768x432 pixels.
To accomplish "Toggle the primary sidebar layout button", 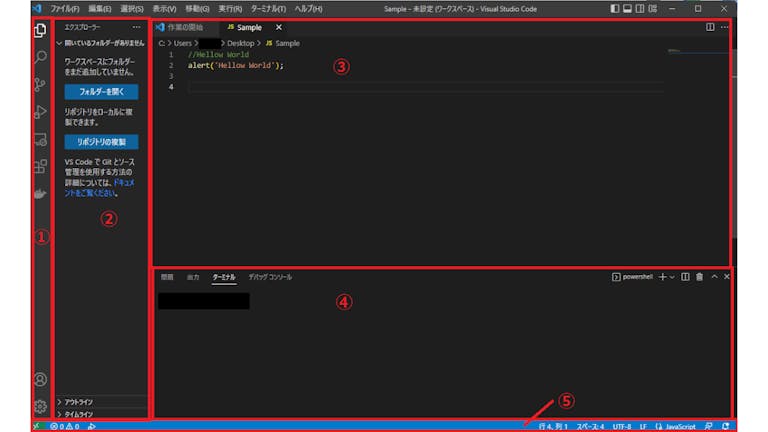I will [614, 8].
